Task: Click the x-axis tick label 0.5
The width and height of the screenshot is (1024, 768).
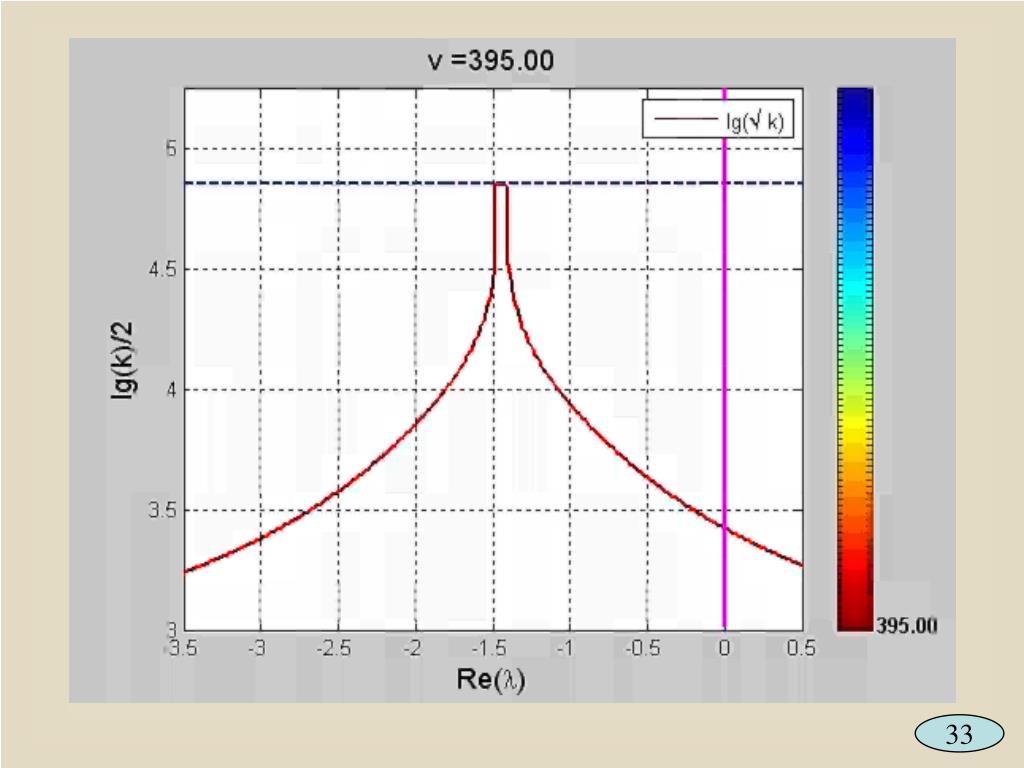Action: click(801, 648)
